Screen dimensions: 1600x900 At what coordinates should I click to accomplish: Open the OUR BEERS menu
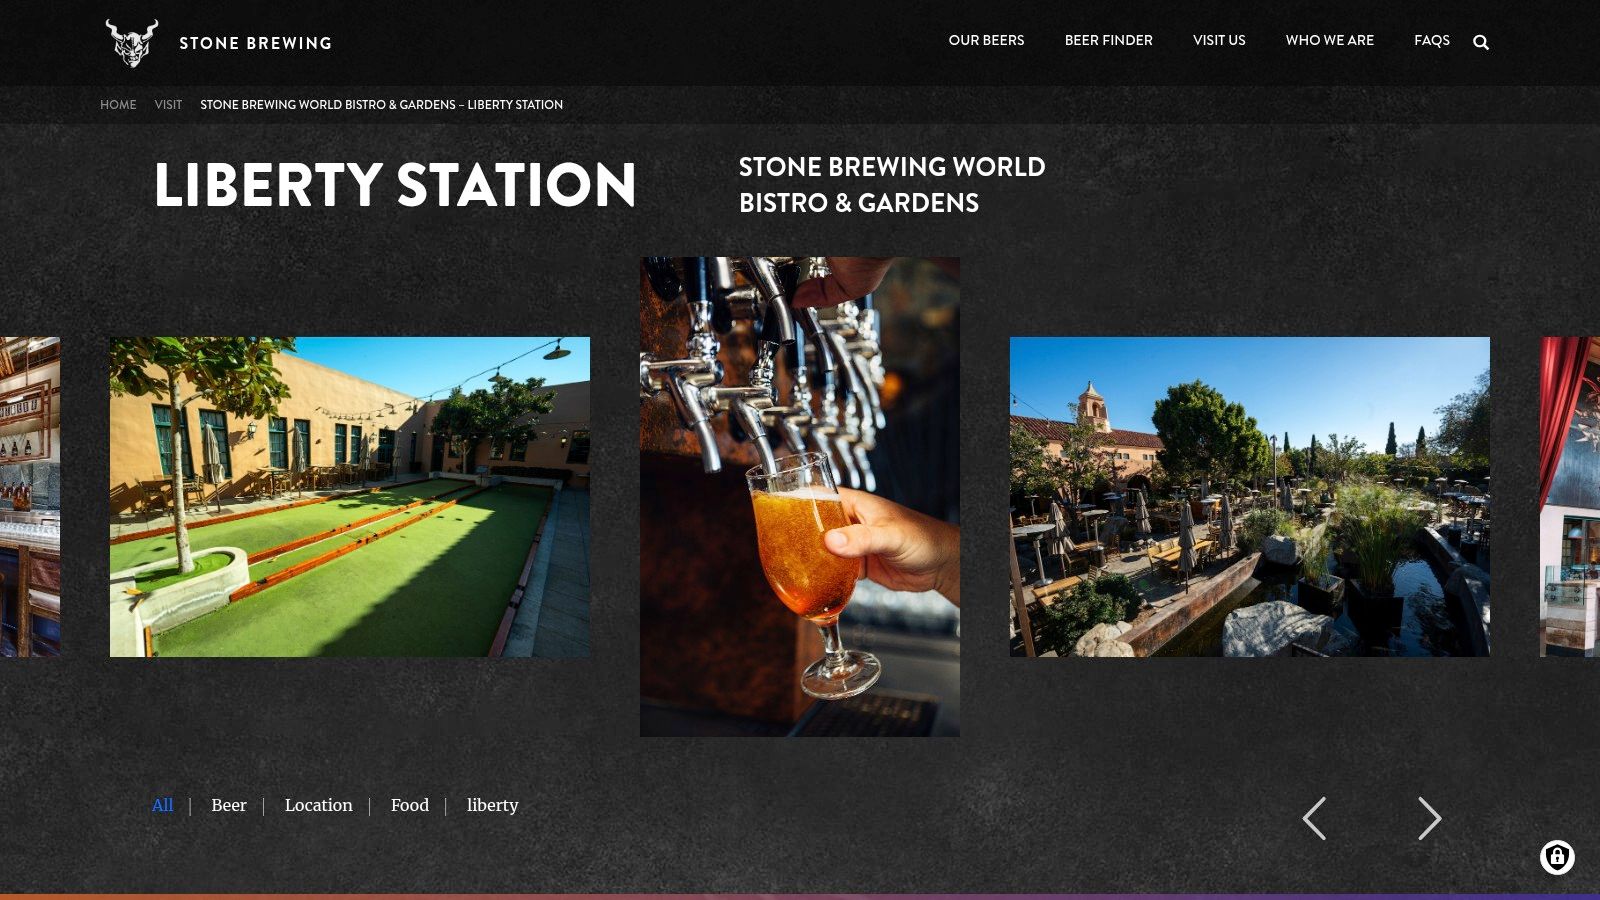(x=986, y=40)
